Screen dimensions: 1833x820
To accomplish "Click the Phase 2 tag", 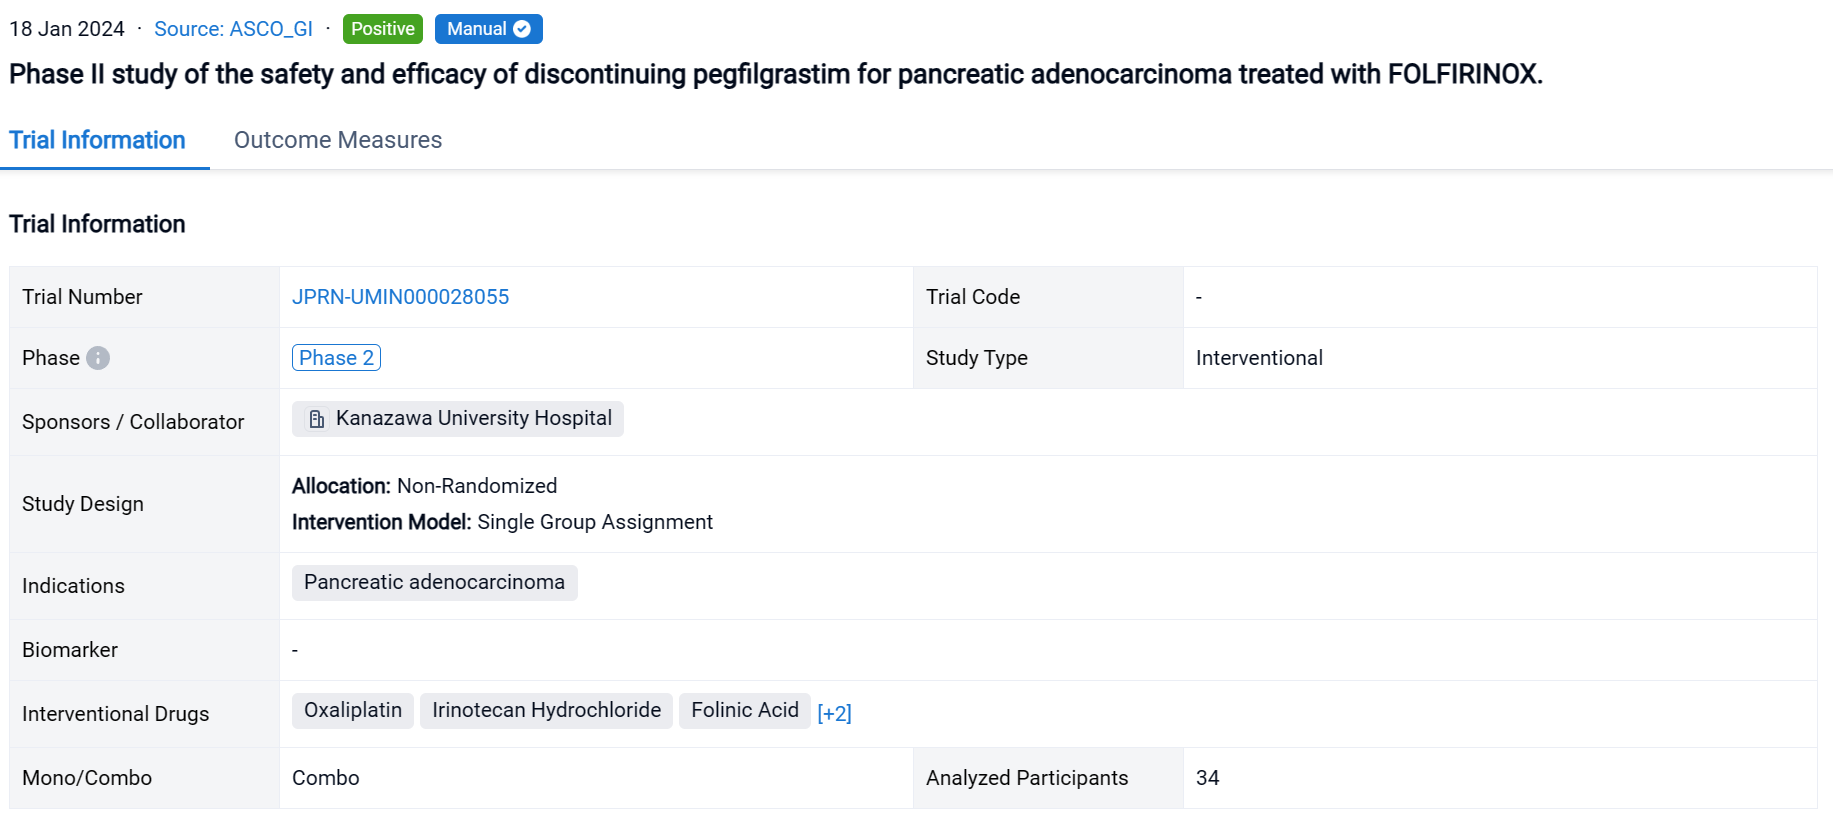I will tap(336, 358).
